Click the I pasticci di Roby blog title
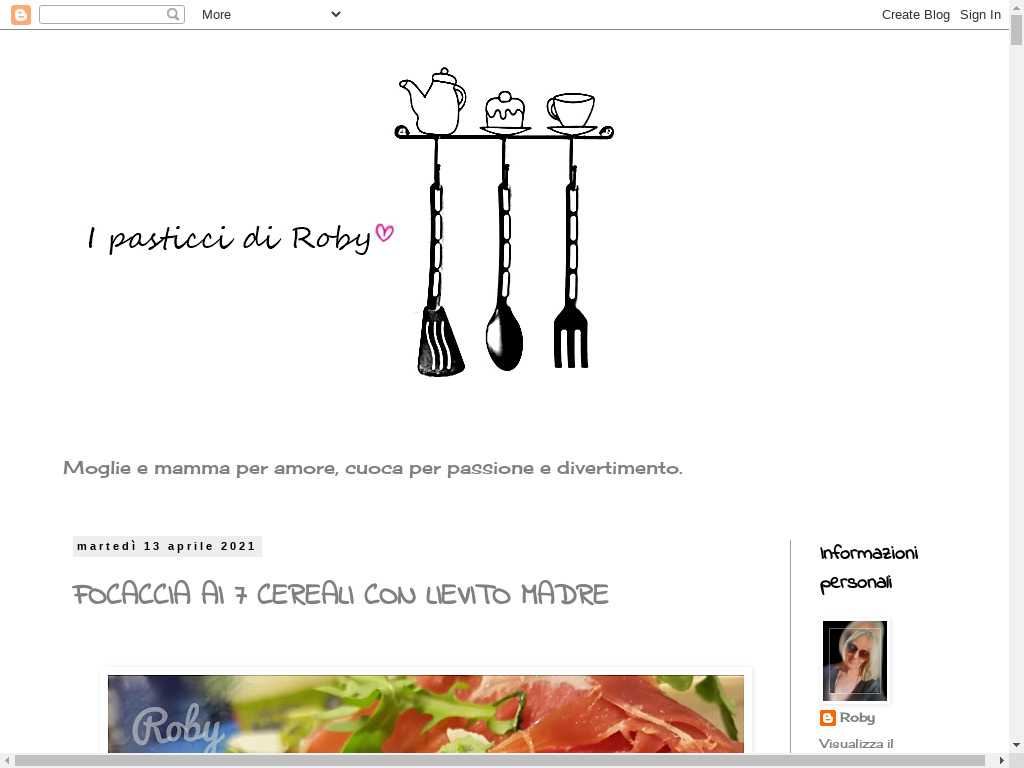The height and width of the screenshot is (768, 1024). tap(230, 238)
